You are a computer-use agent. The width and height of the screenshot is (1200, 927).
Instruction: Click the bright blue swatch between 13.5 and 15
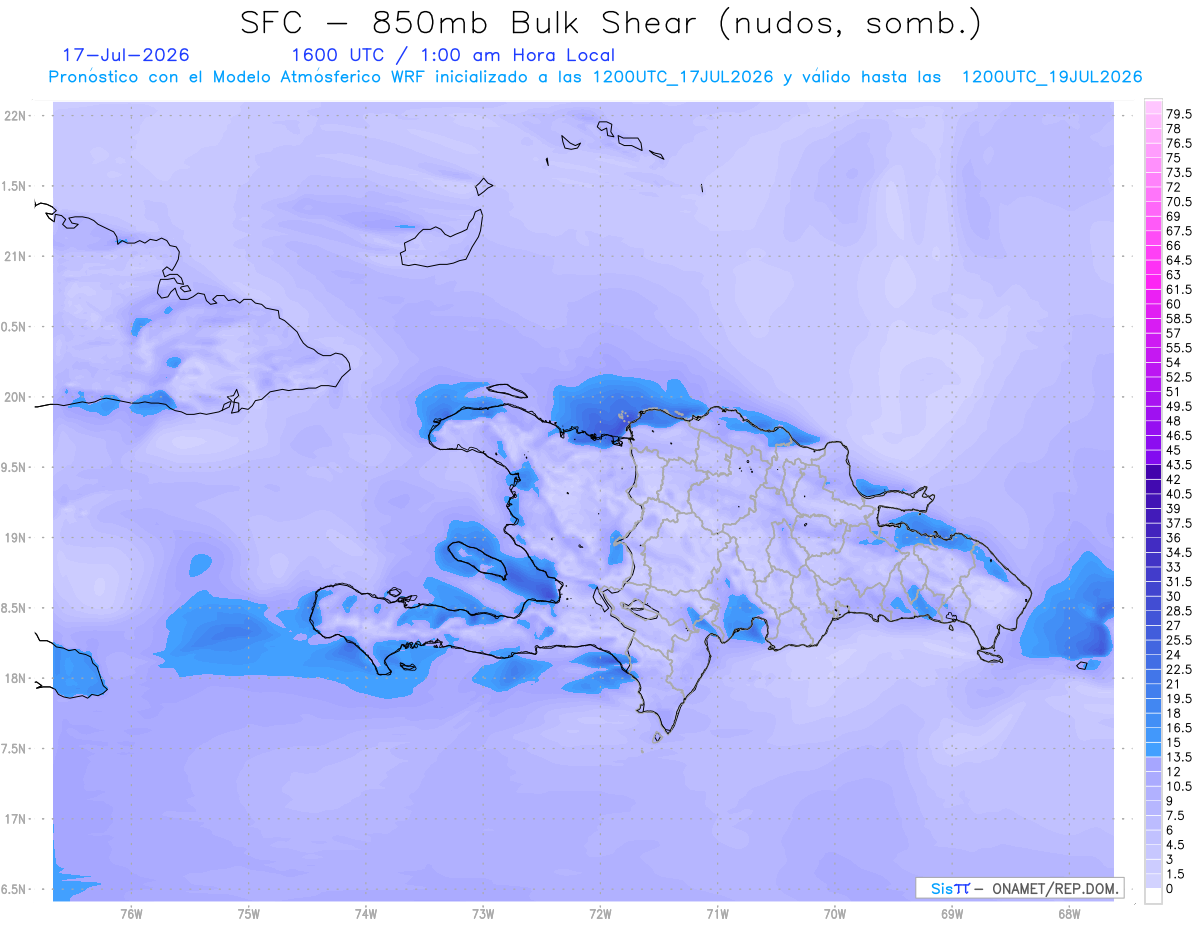(x=1153, y=750)
